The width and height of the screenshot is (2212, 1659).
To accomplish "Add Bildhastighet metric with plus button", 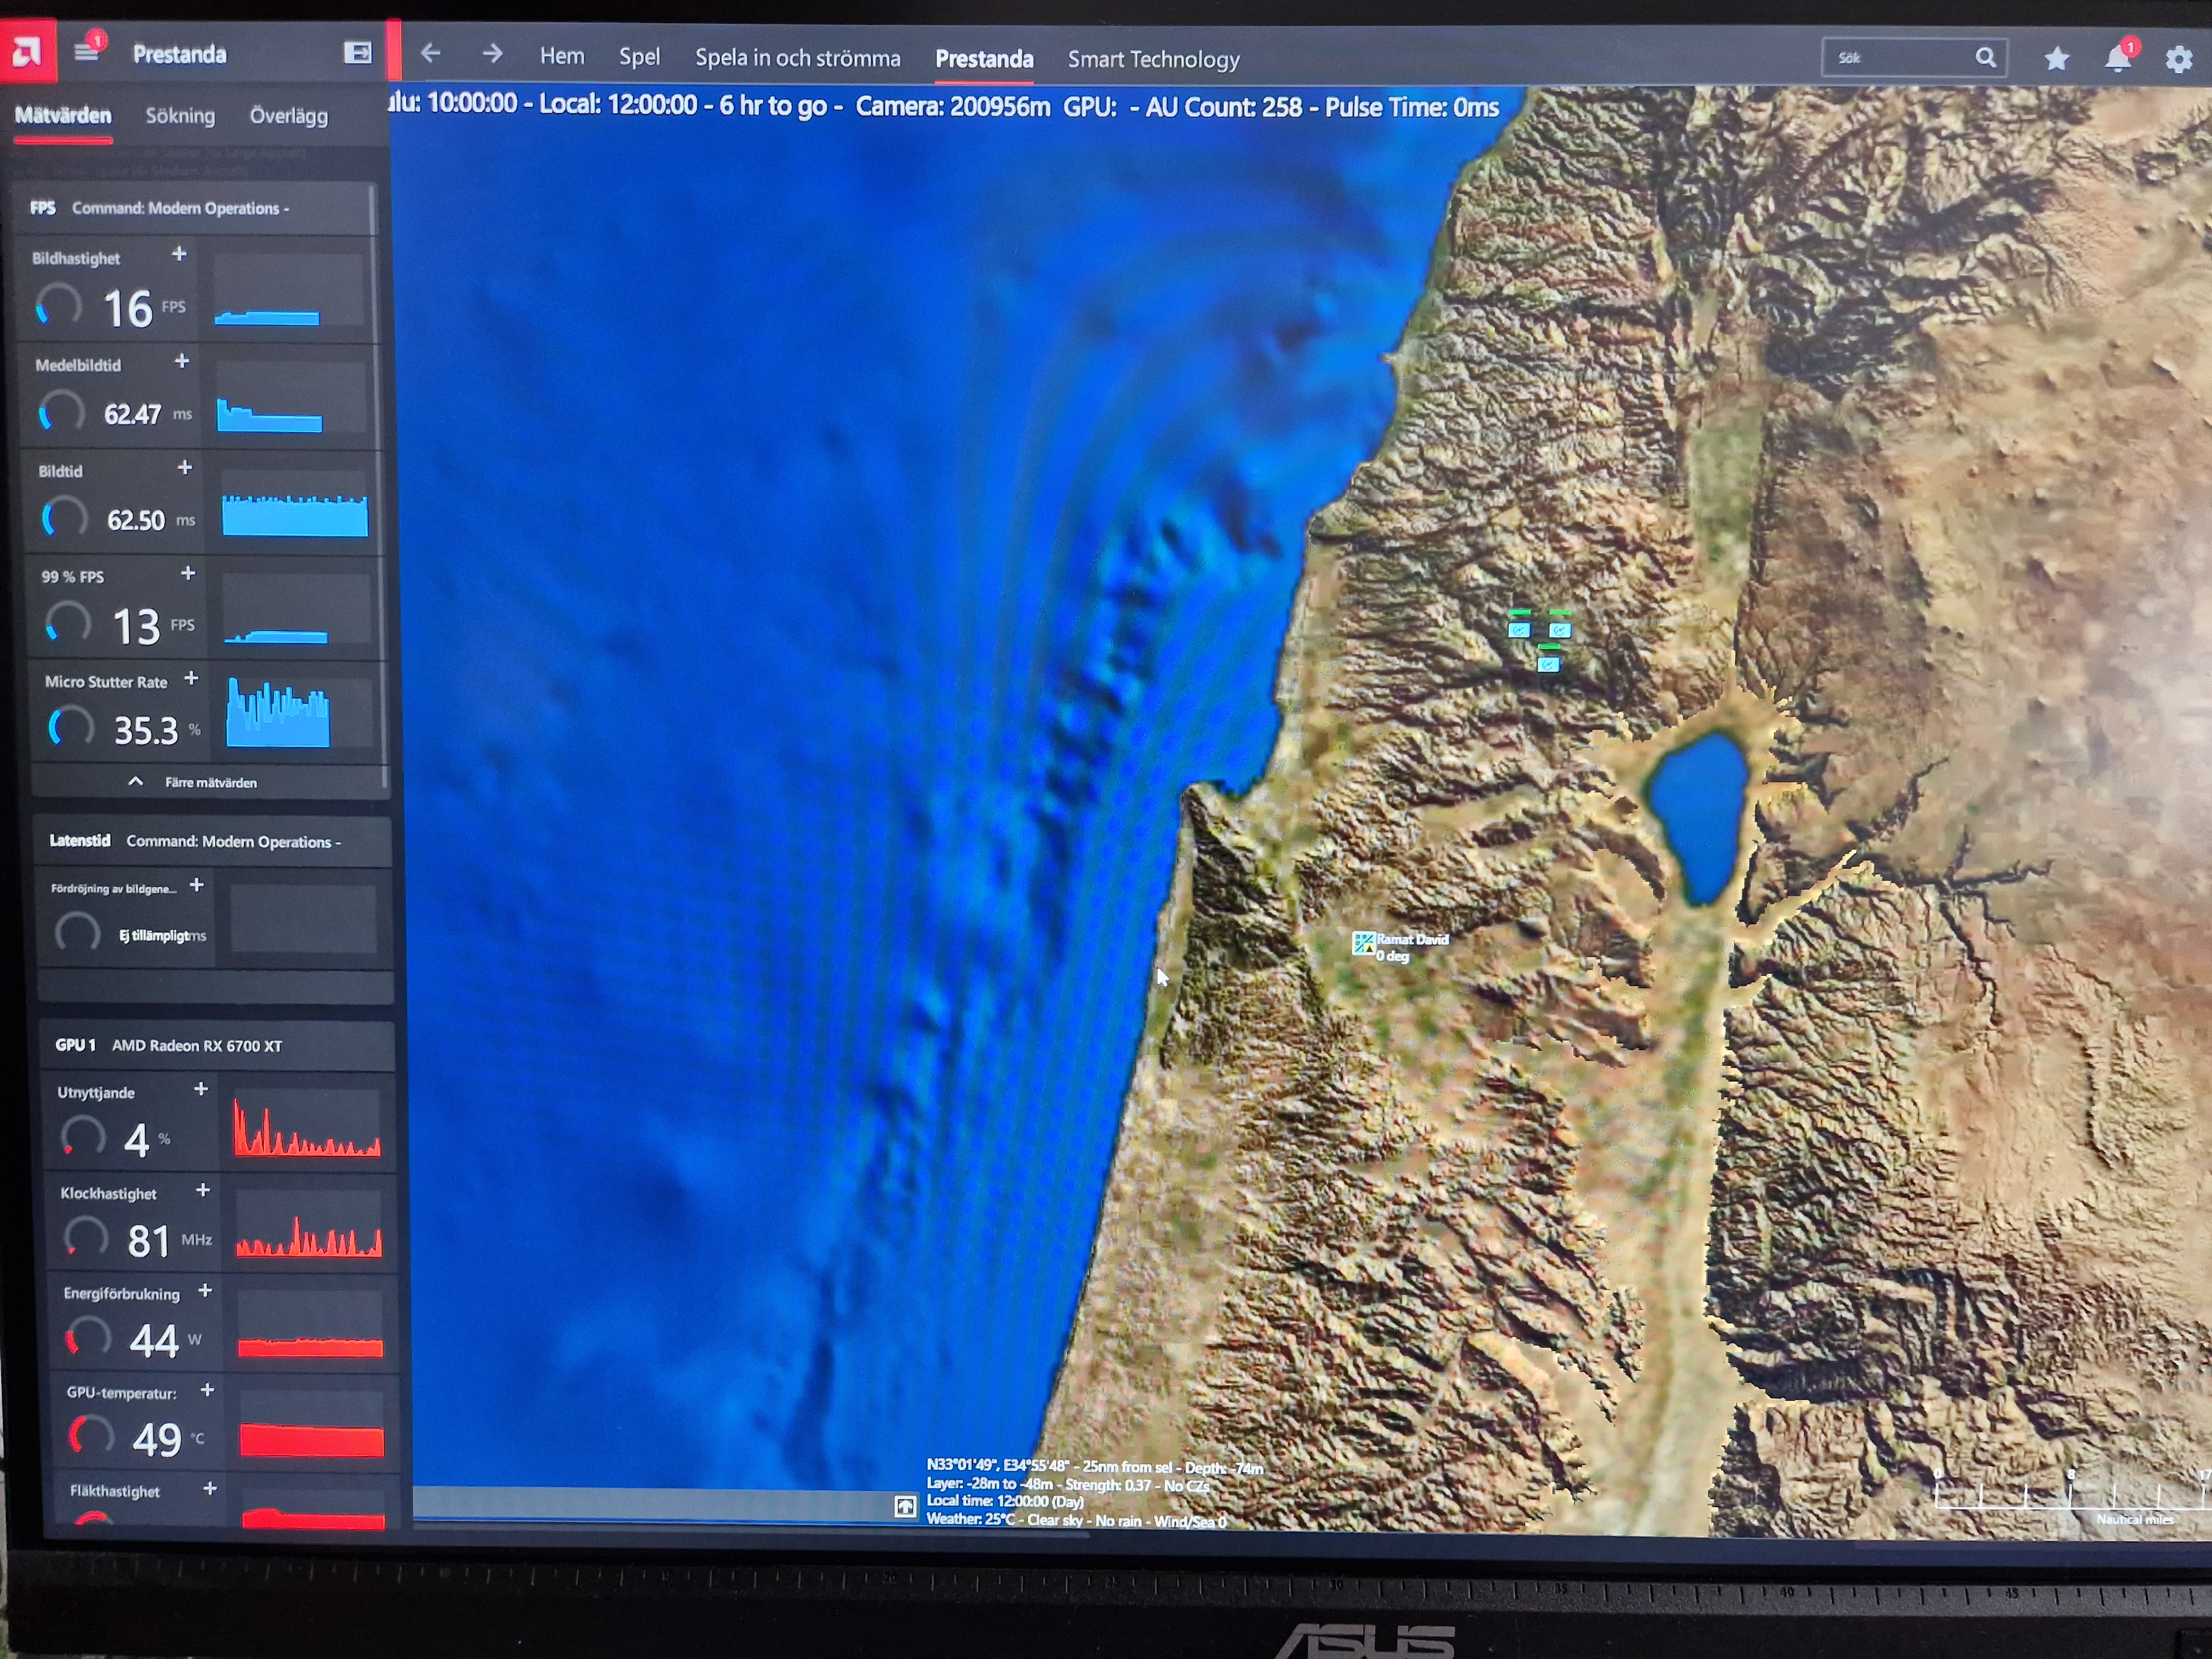I will (x=179, y=254).
